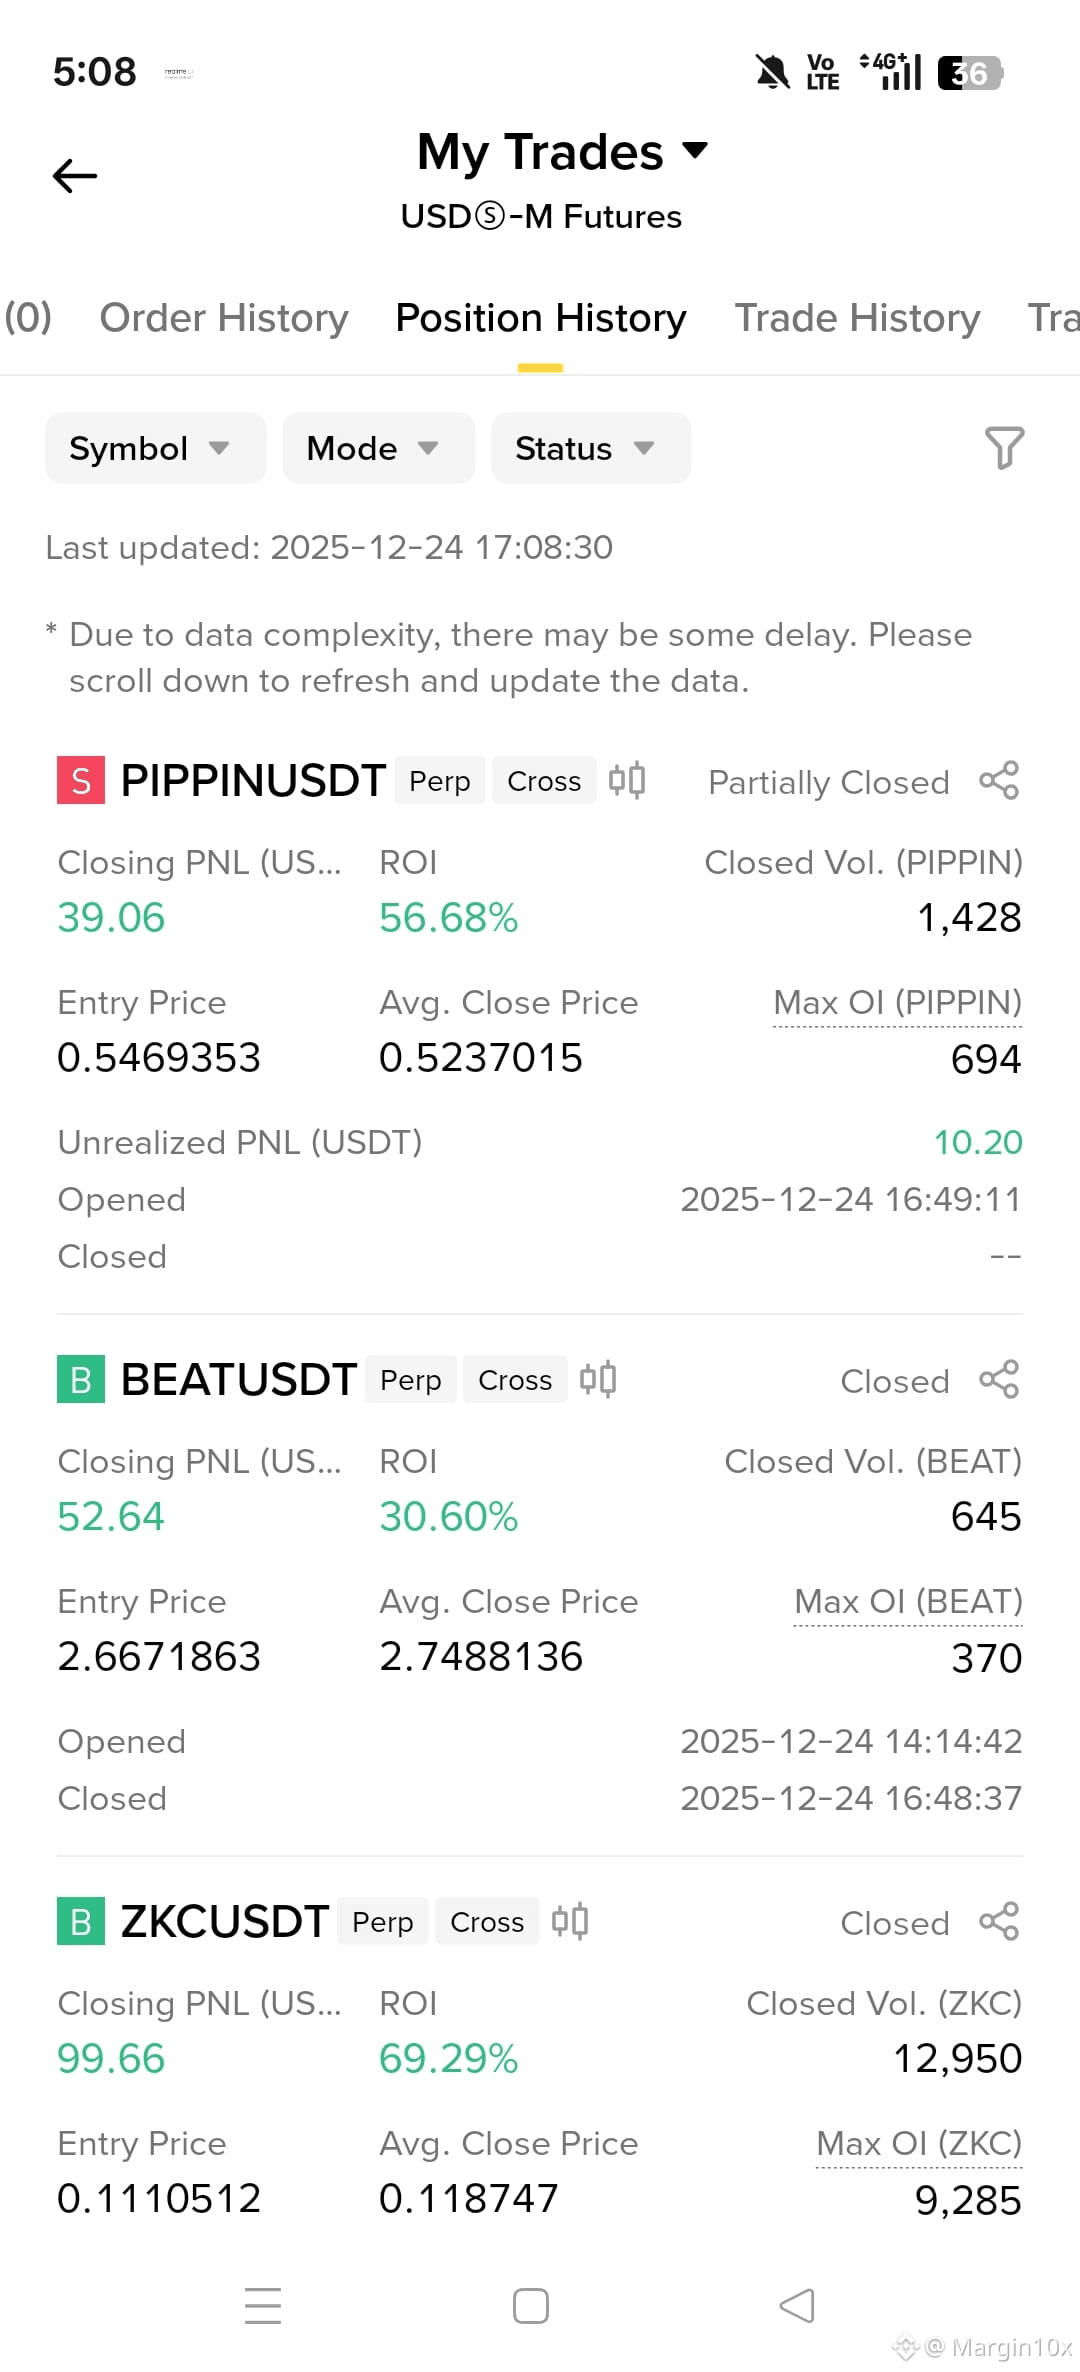The height and width of the screenshot is (2372, 1080).
Task: Open the PIPPINUSDT symbol title
Action: click(253, 781)
